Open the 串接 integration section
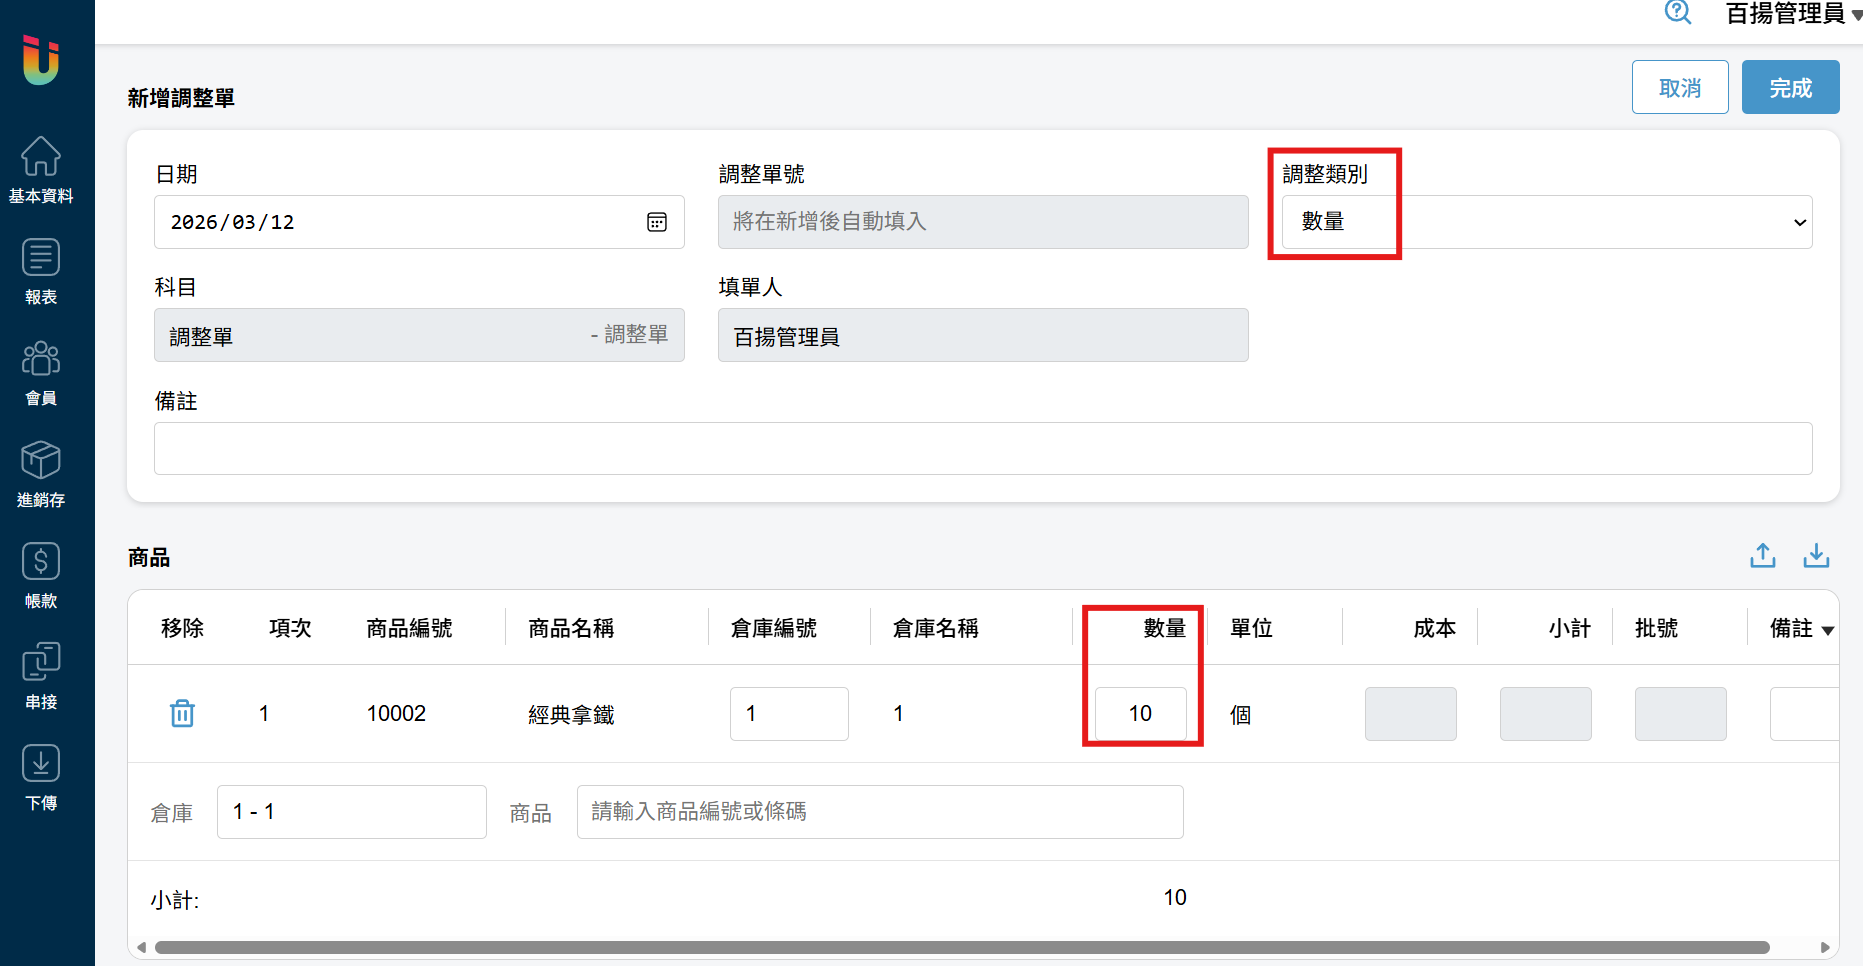 click(x=41, y=675)
